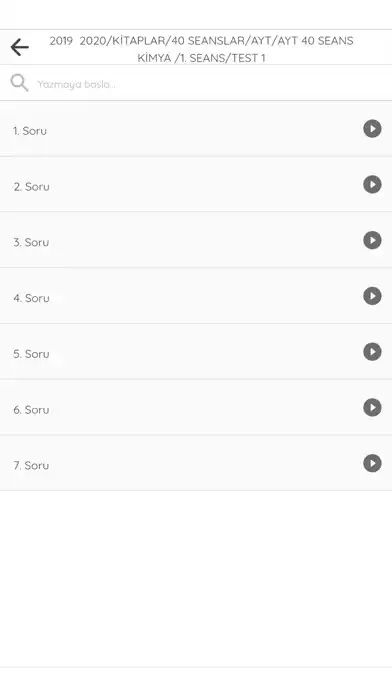
Task: Hit the play icon beside 4. Soru
Action: (x=372, y=296)
